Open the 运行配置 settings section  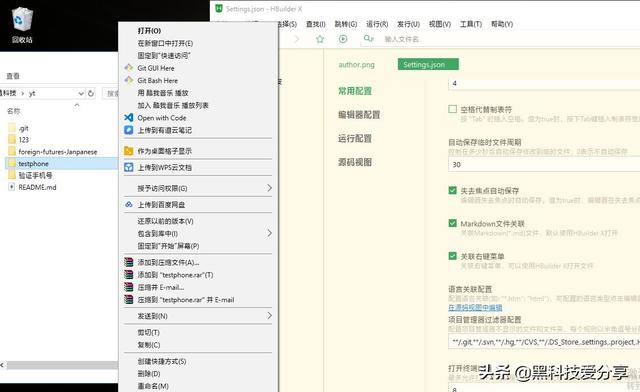click(355, 138)
